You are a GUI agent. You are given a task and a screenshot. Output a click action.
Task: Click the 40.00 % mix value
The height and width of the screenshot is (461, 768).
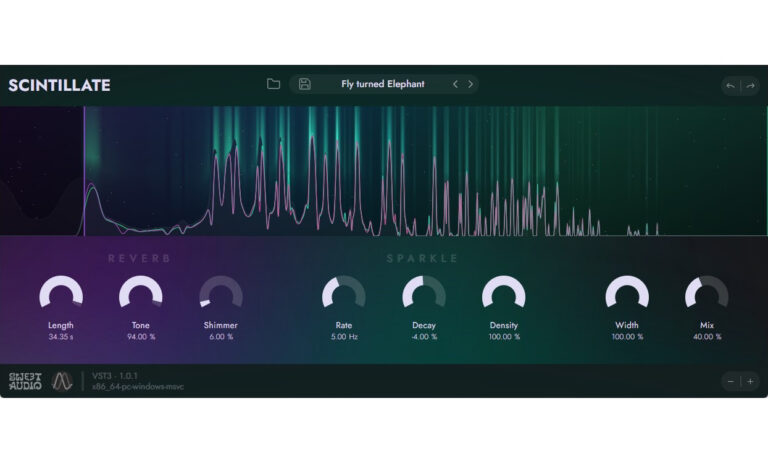tap(707, 337)
